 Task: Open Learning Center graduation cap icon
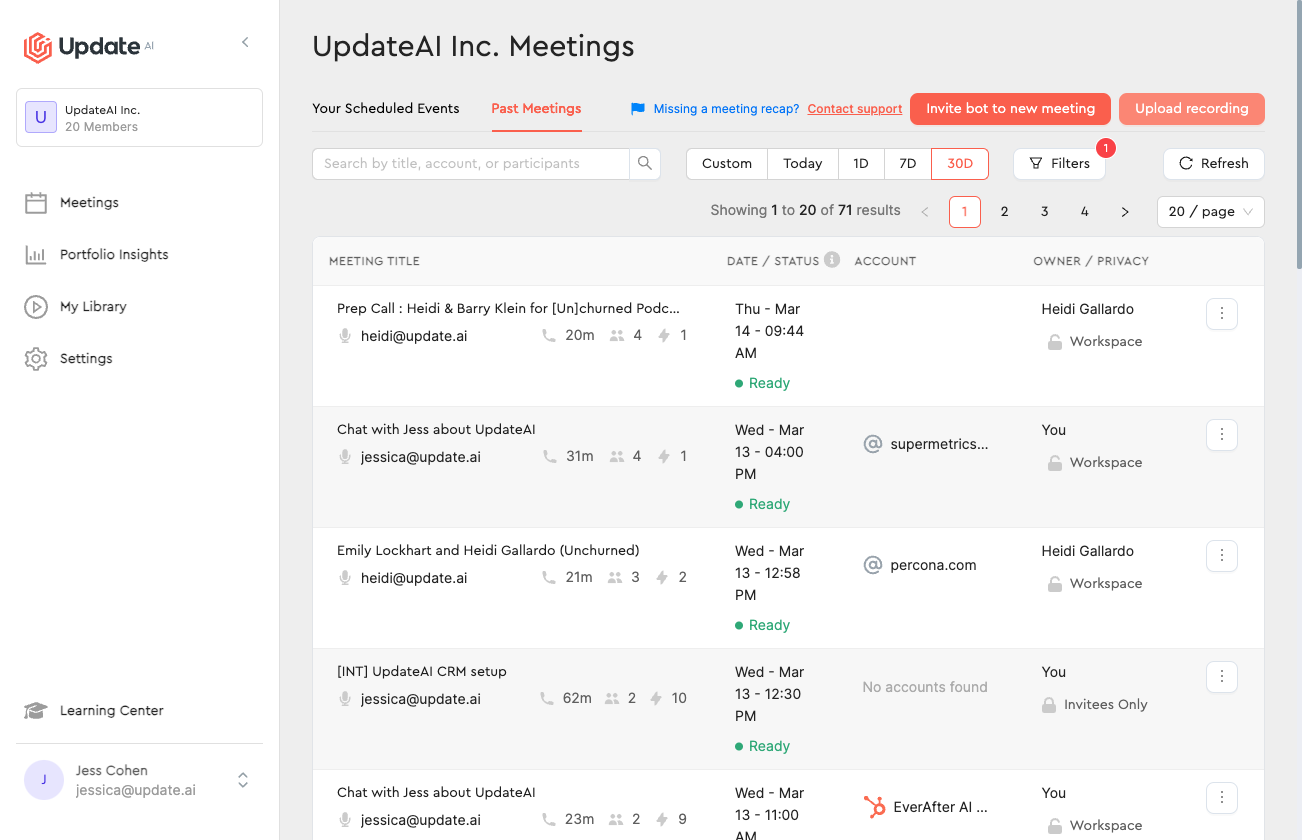[36, 711]
